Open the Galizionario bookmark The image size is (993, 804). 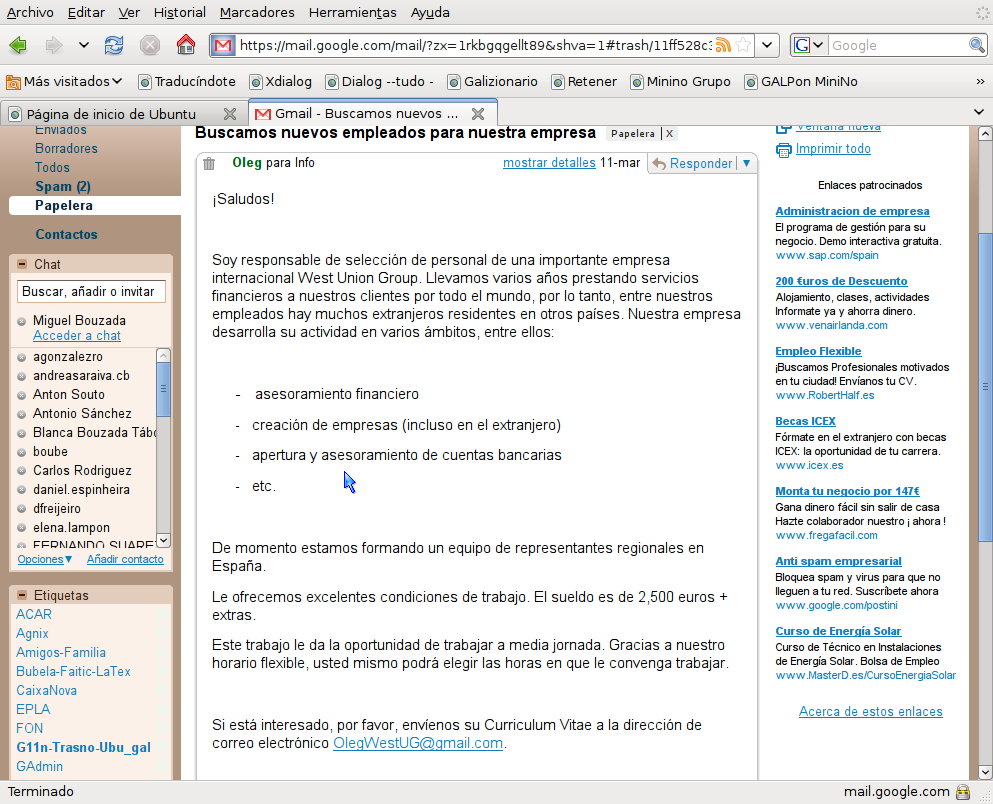(x=493, y=82)
